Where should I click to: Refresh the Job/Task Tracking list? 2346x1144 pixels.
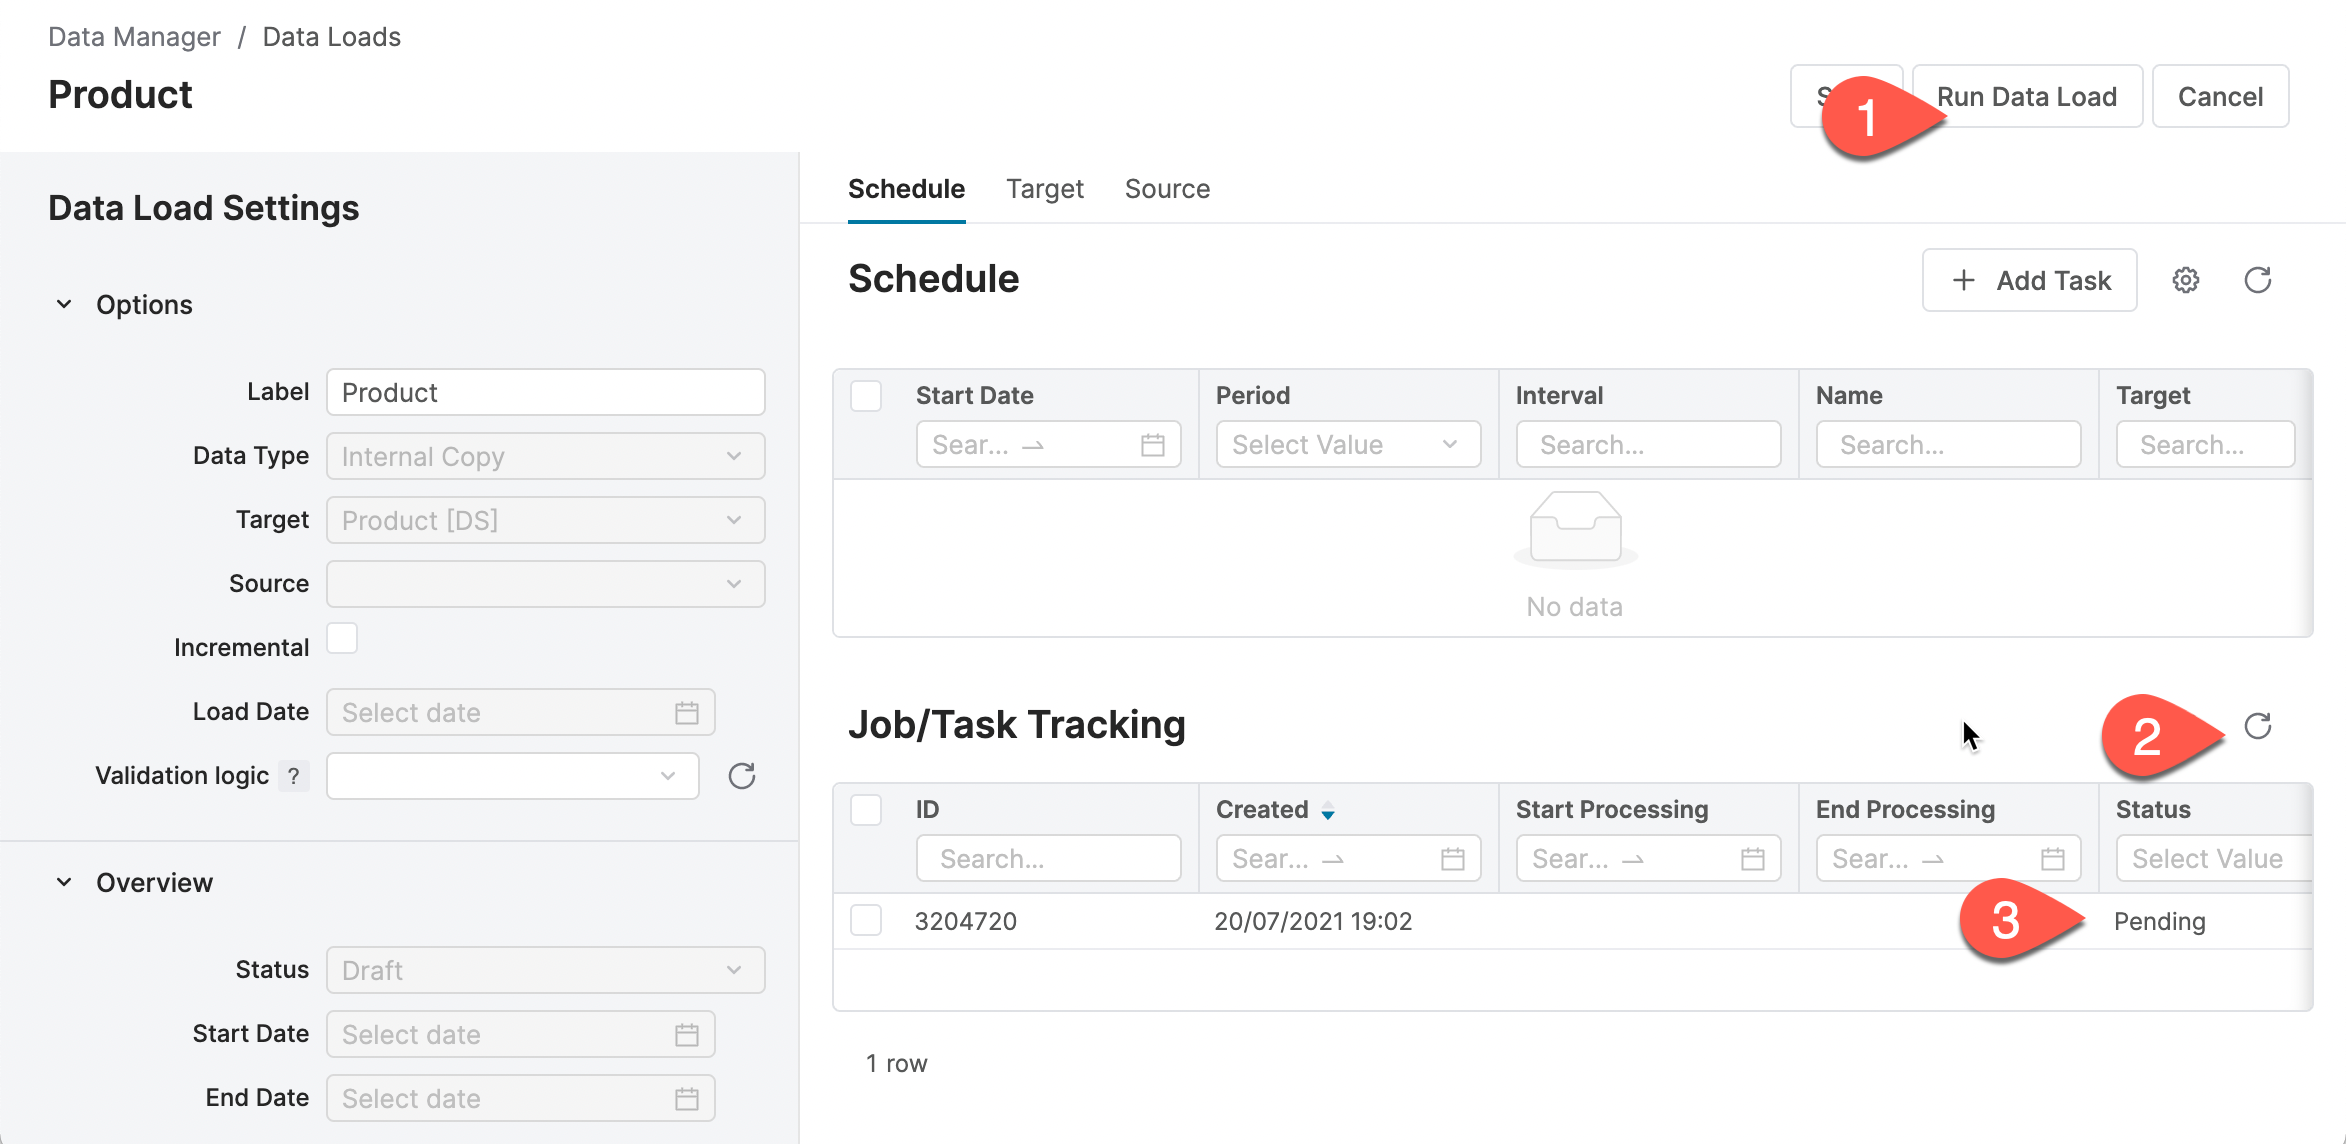2257,726
